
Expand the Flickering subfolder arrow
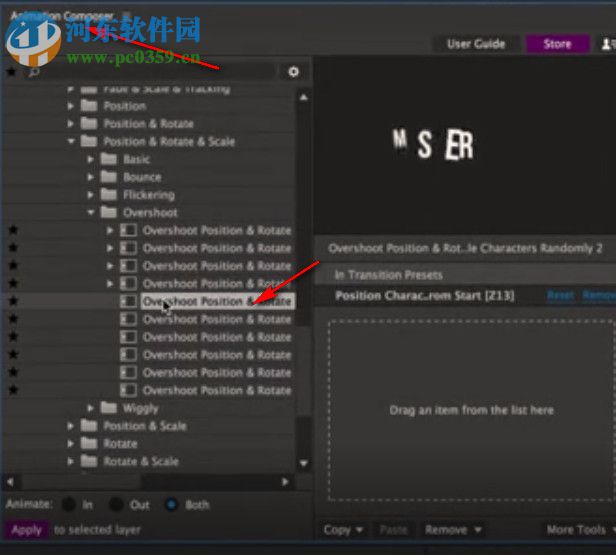(x=90, y=194)
